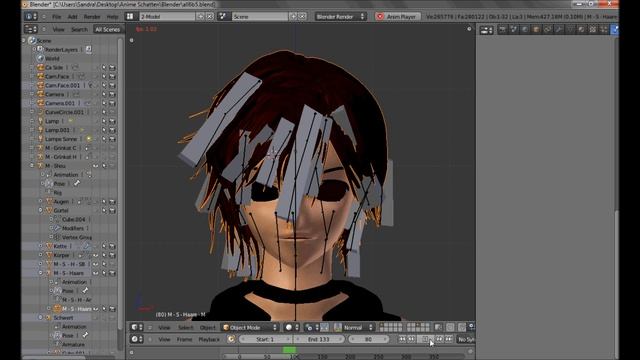Open the outliner Search menu
The image size is (640, 360).
pyautogui.click(x=79, y=29)
